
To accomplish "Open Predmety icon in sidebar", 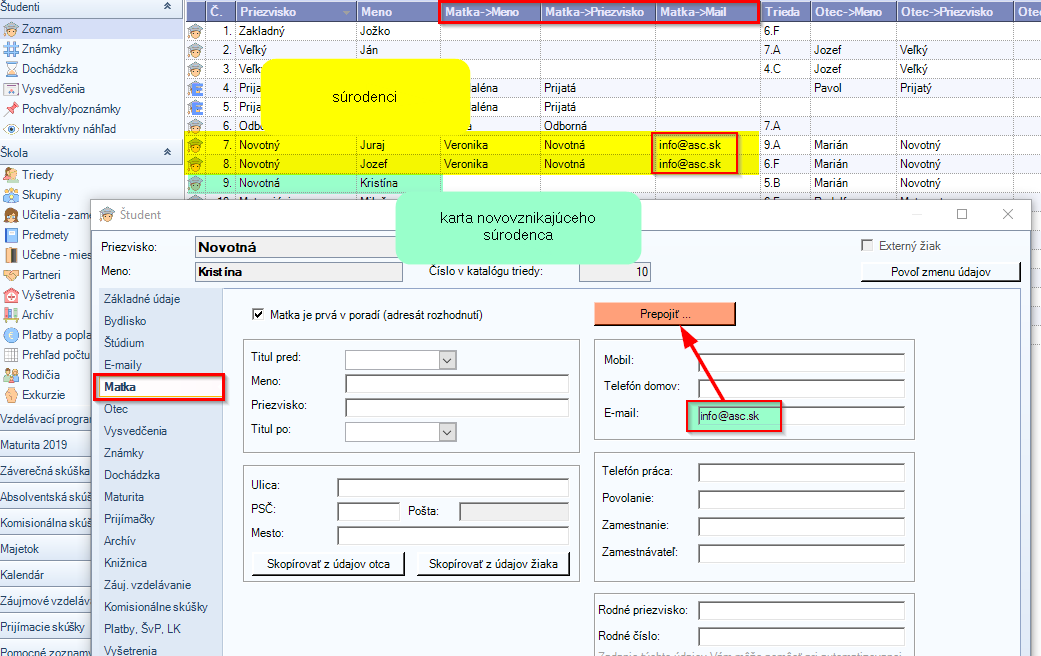I will pyautogui.click(x=11, y=234).
